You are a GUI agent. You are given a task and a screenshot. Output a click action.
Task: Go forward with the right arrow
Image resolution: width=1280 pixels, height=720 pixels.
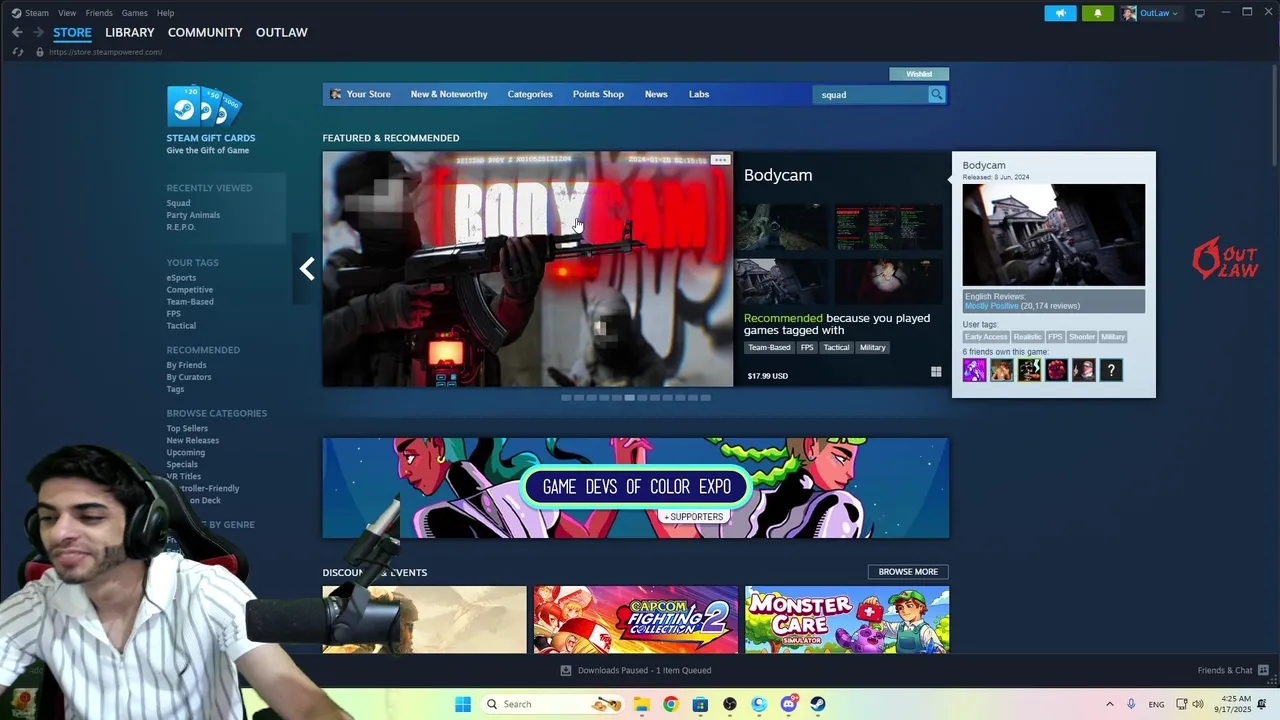[38, 32]
